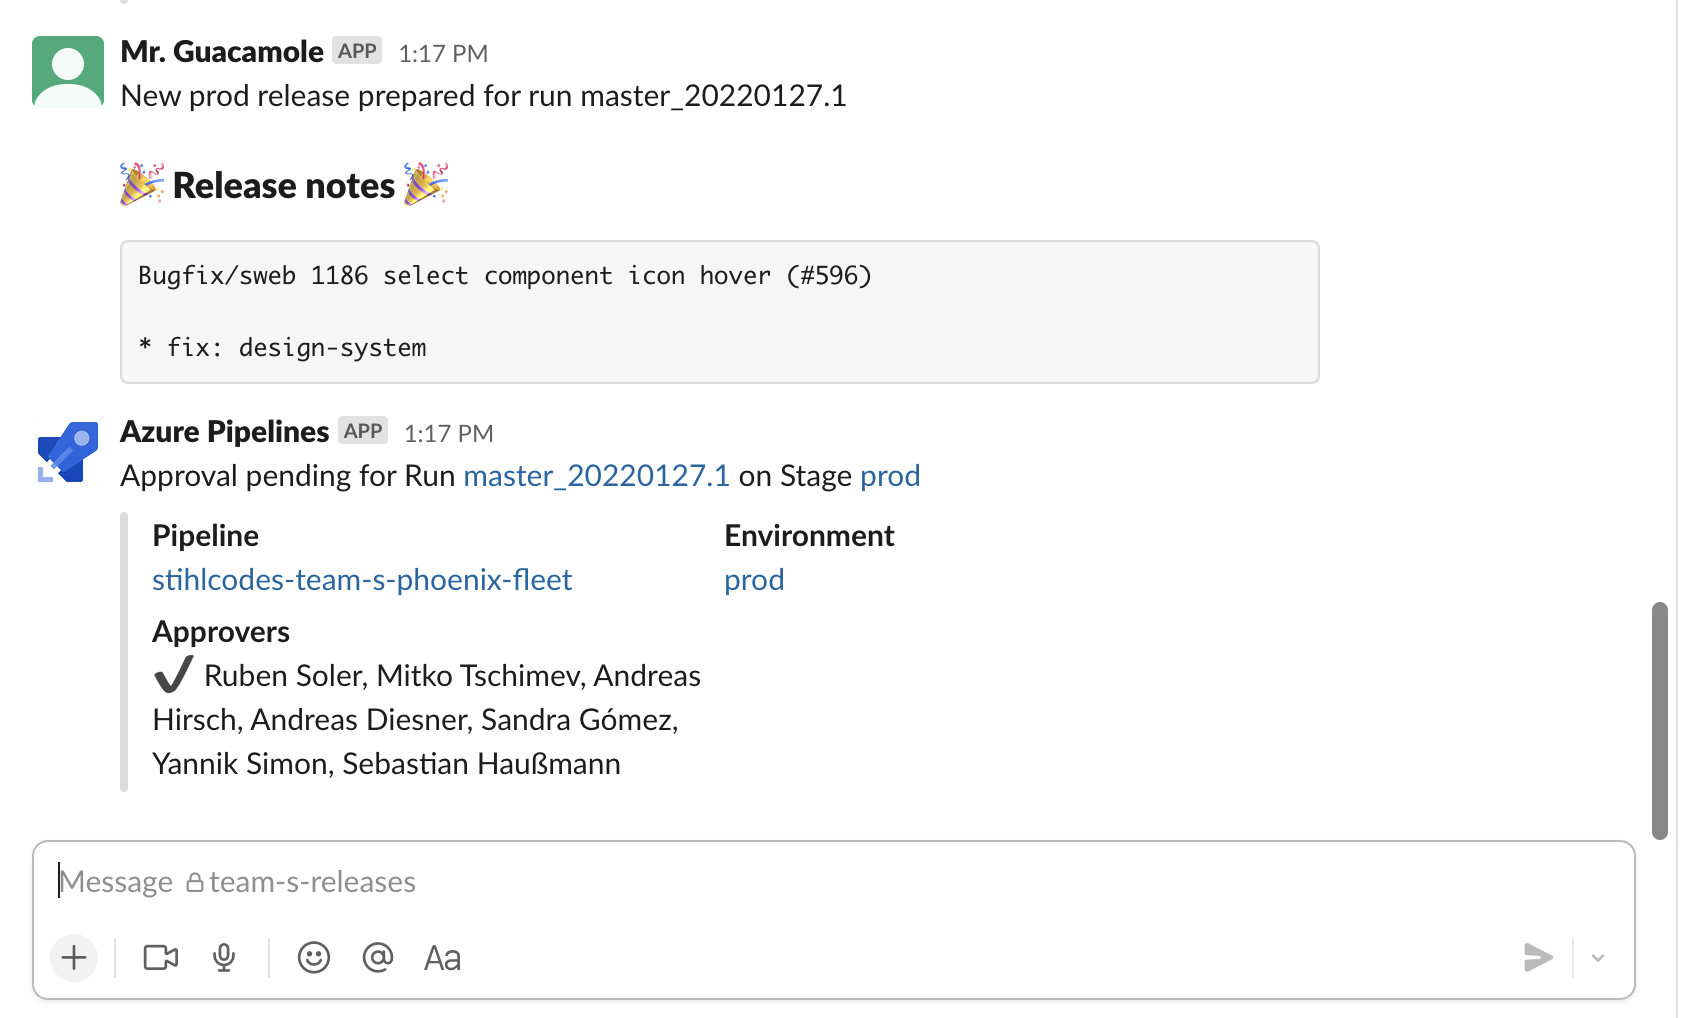Screen dimensions: 1690x1018
Task: Open the prod link under Environment
Action: (x=754, y=581)
